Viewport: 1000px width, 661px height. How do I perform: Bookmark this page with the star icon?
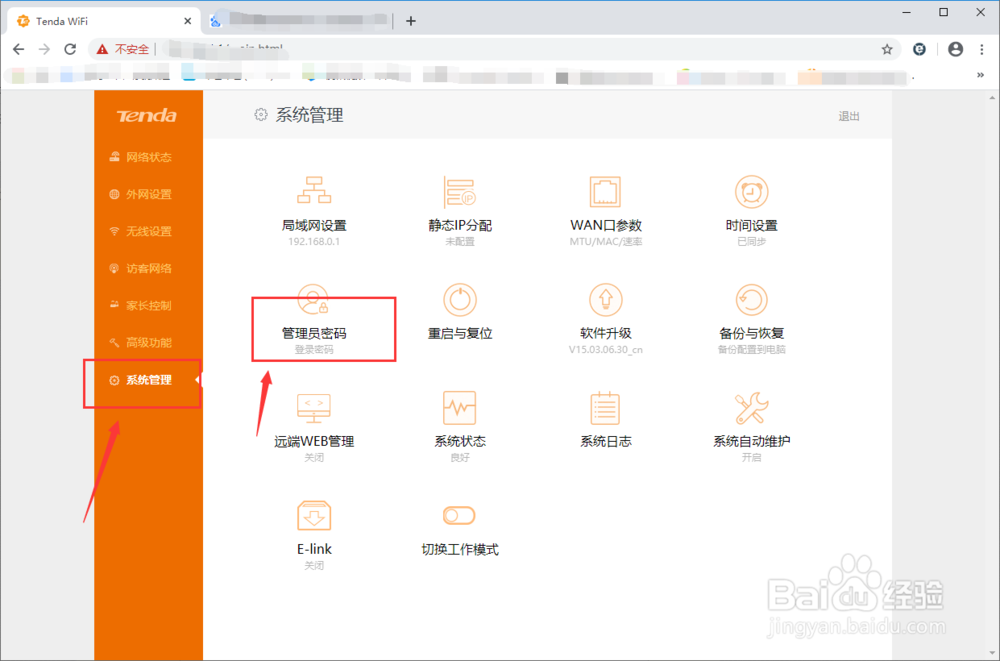click(x=886, y=49)
